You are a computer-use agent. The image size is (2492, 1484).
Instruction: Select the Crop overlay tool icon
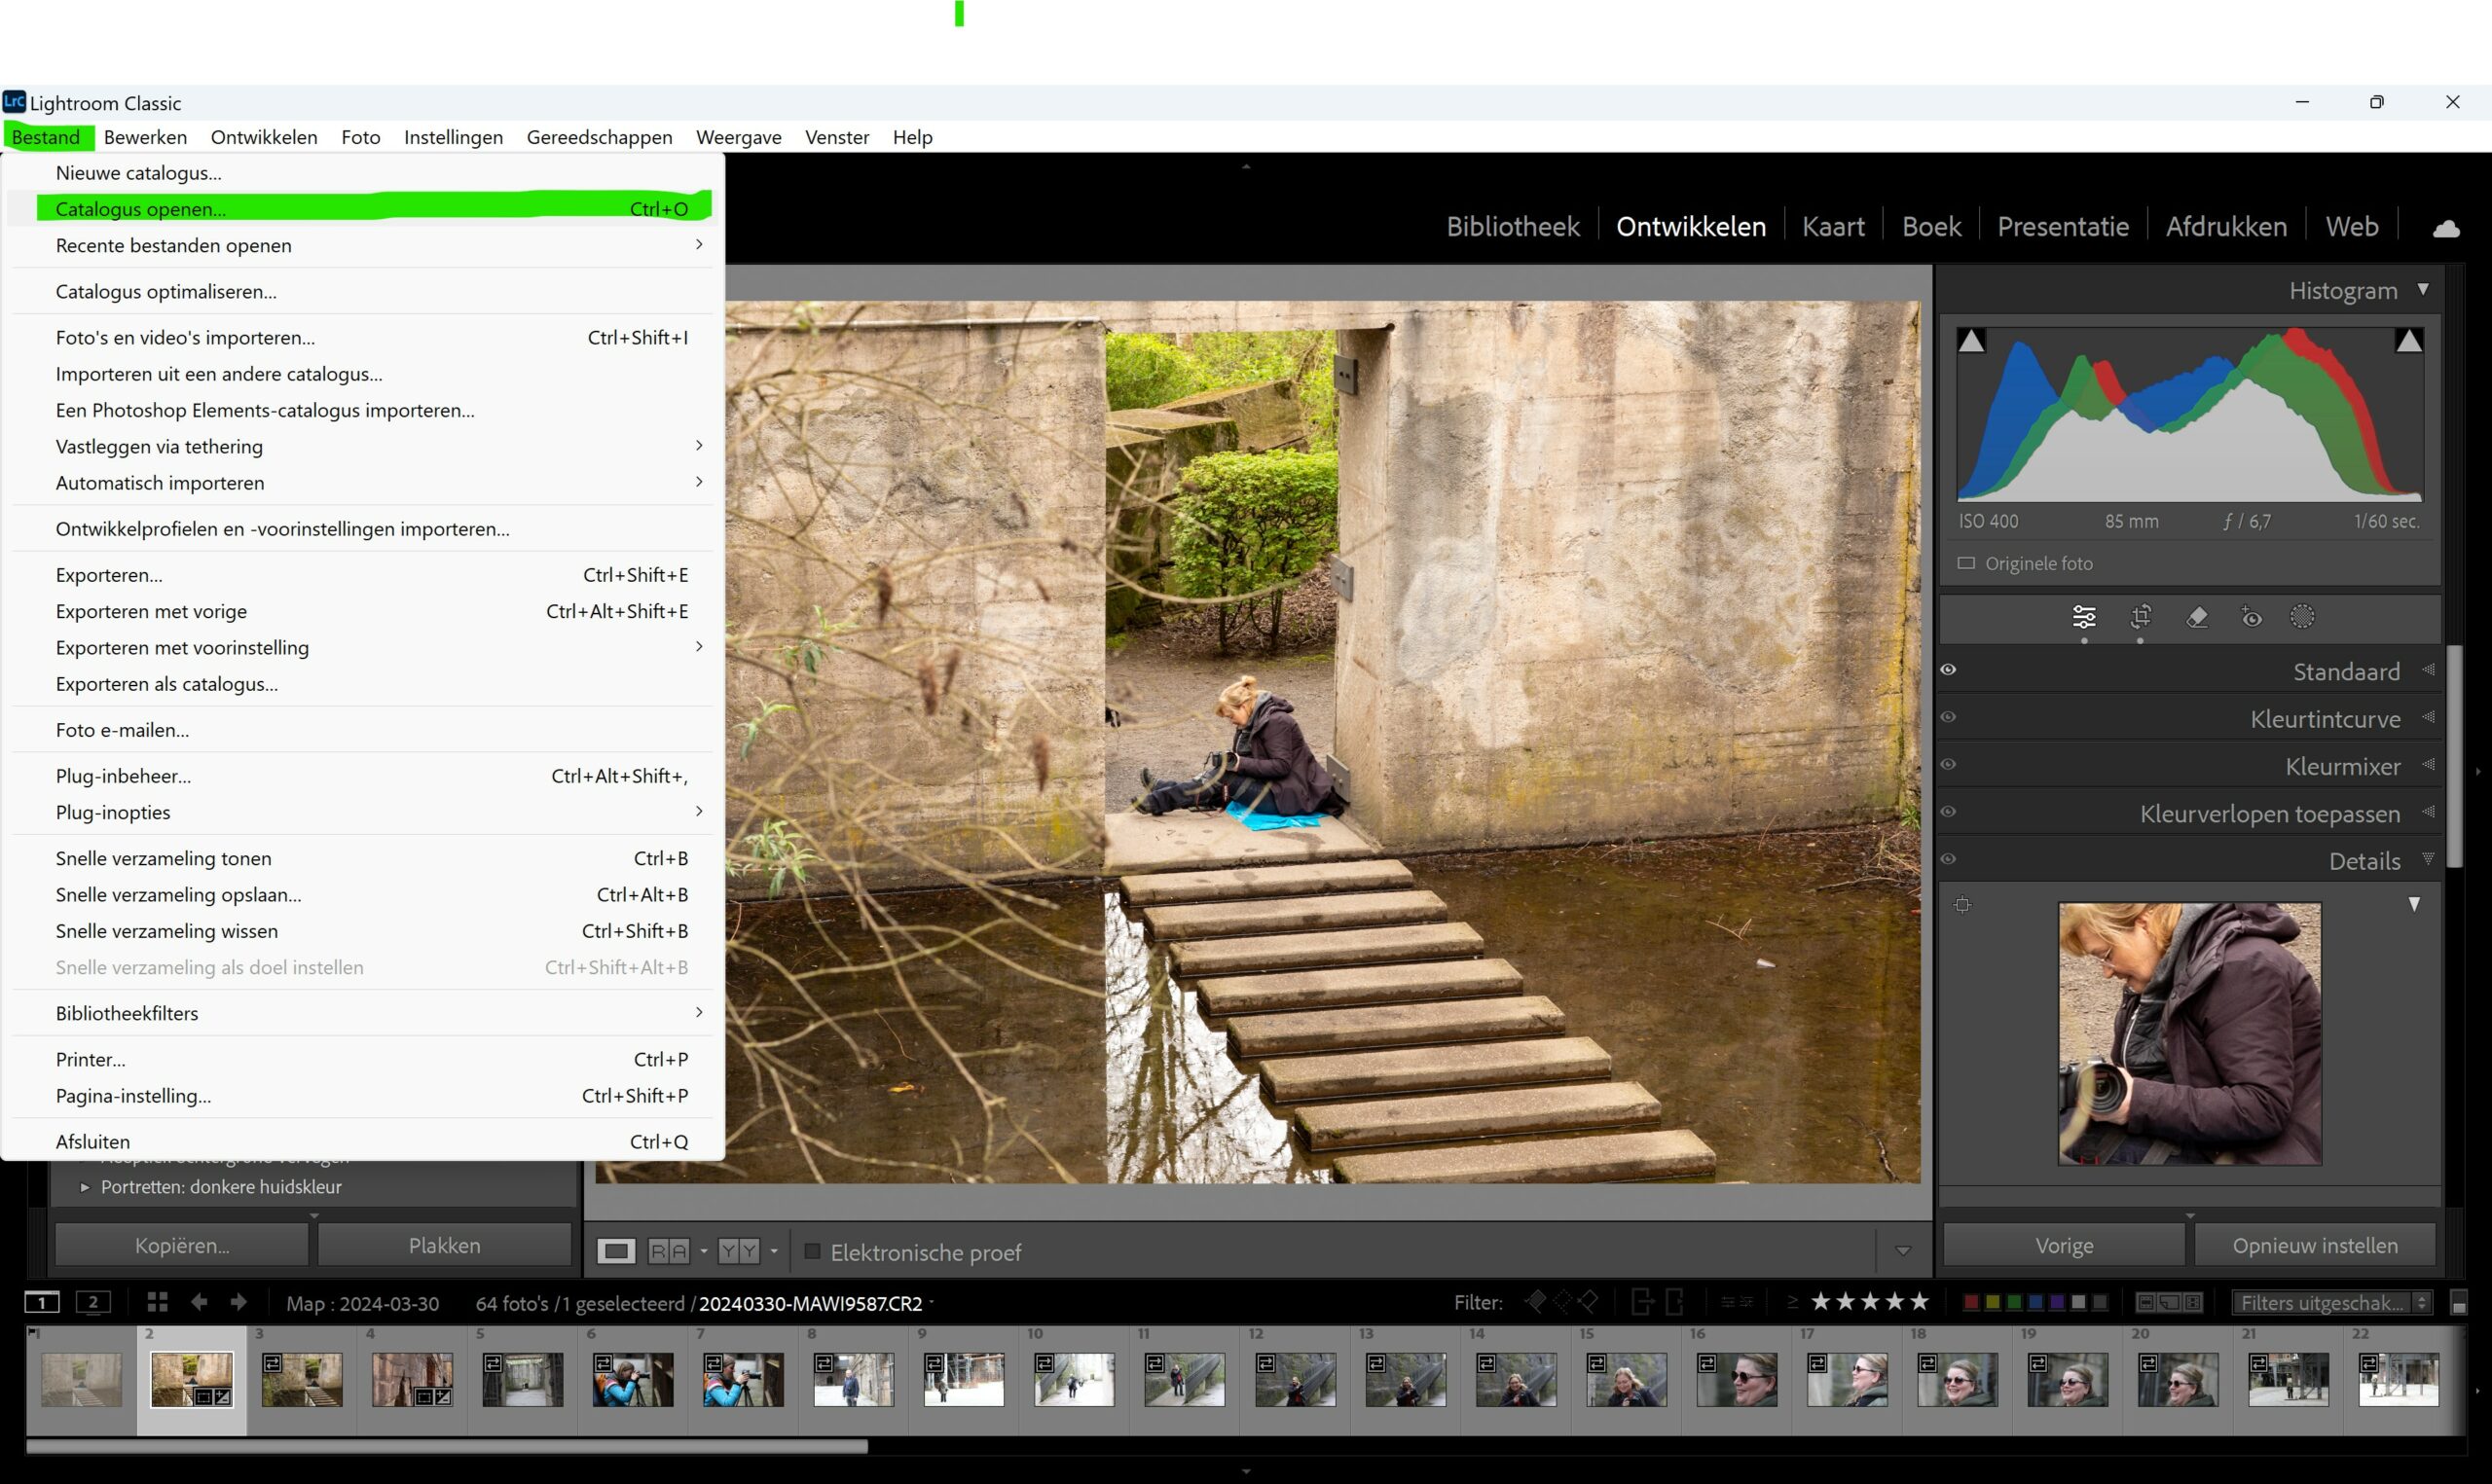(2140, 617)
